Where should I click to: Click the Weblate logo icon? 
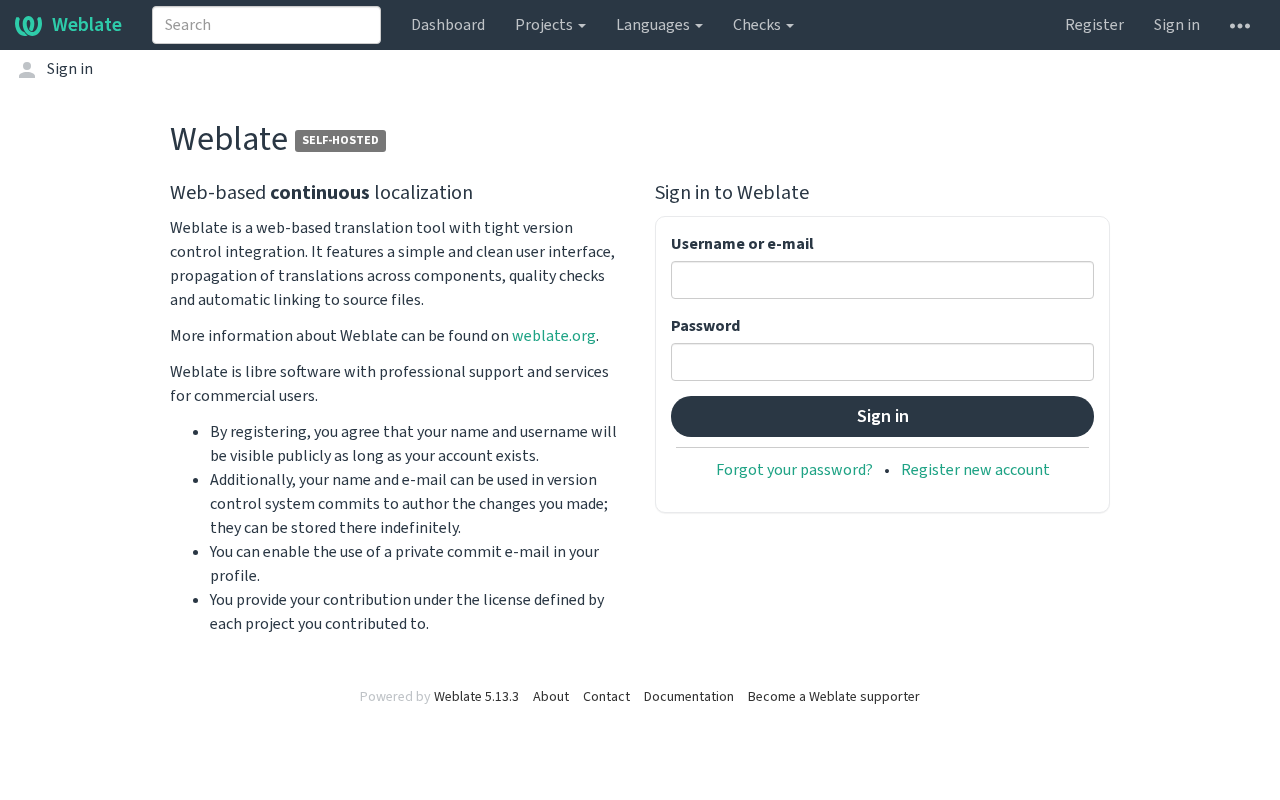pyautogui.click(x=28, y=25)
